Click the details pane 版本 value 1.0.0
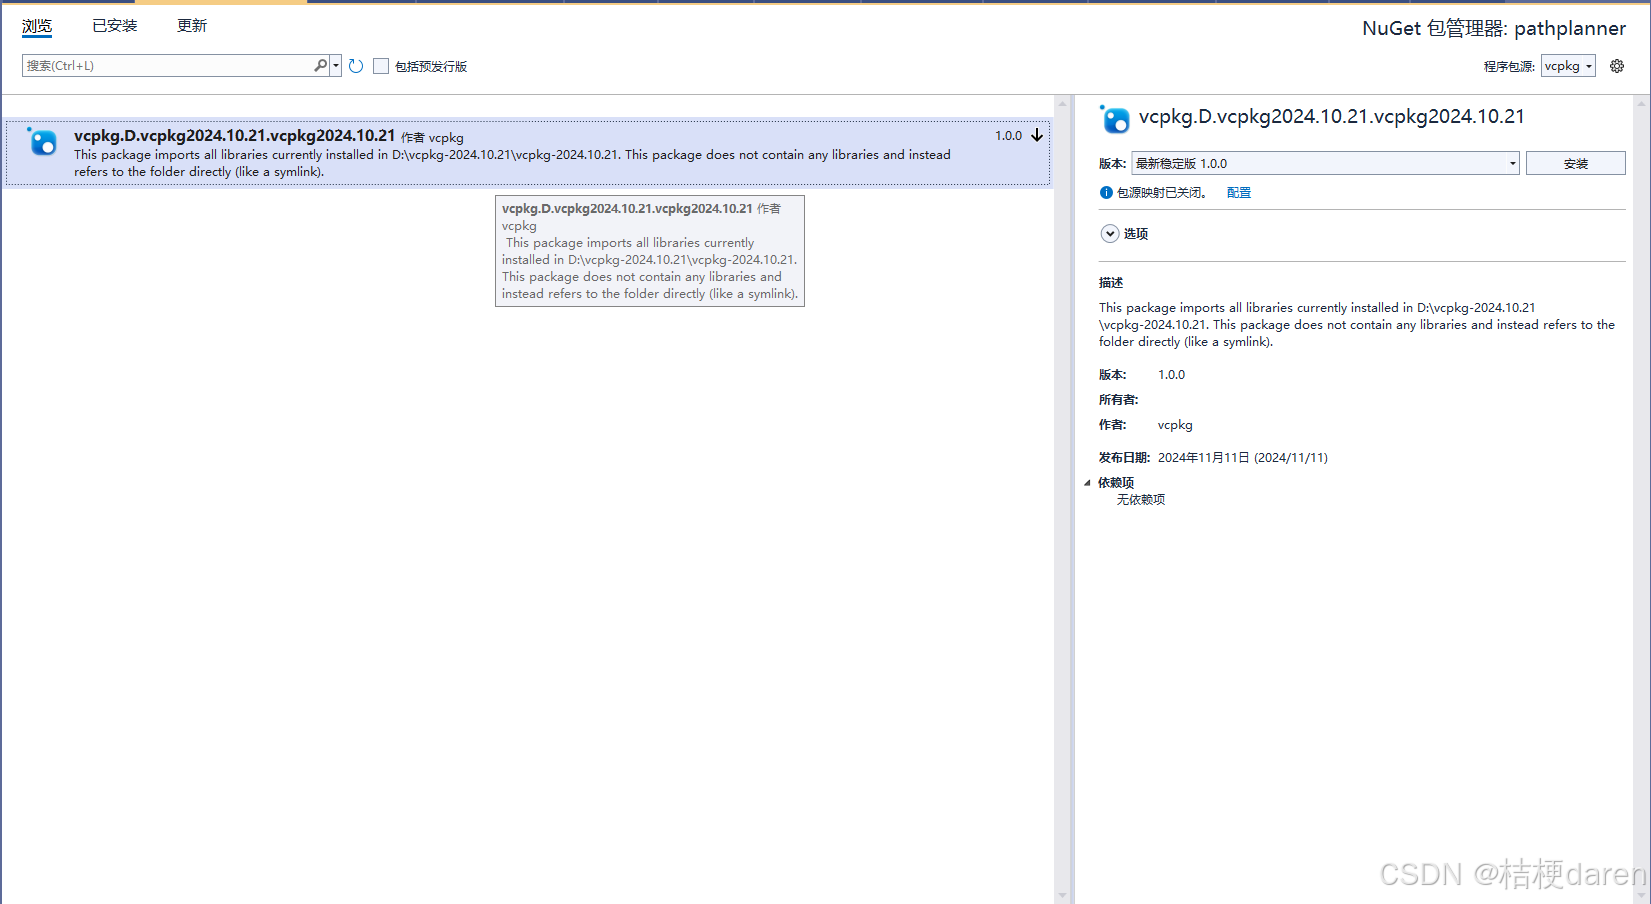 click(1171, 375)
